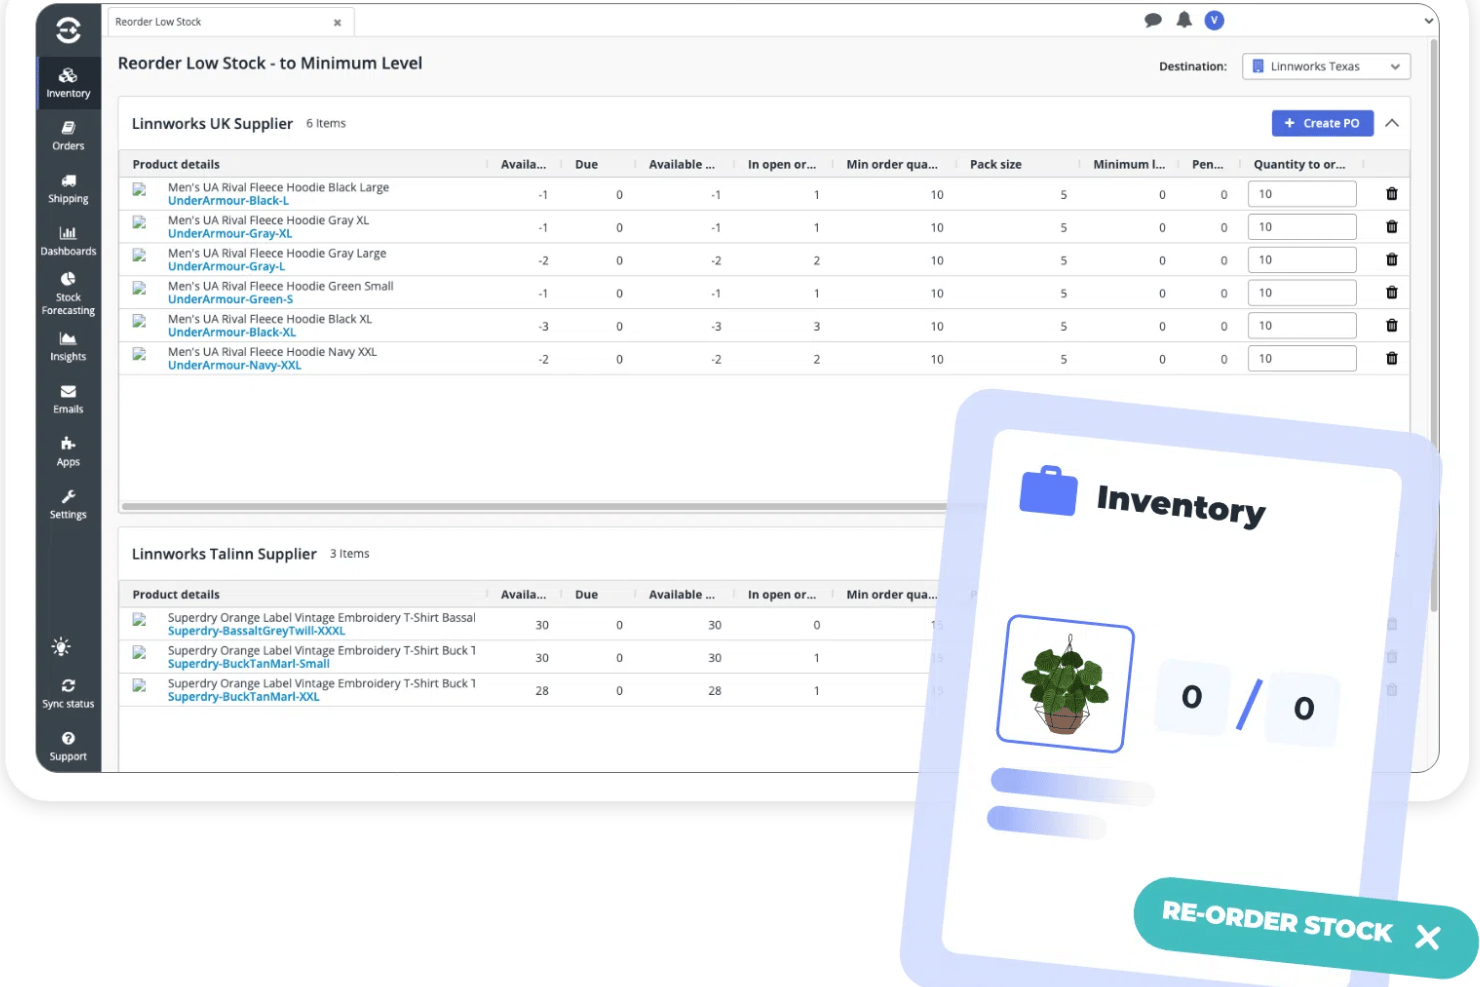Click the Create PO button
Screen dimensions: 1480x987
(1322, 123)
